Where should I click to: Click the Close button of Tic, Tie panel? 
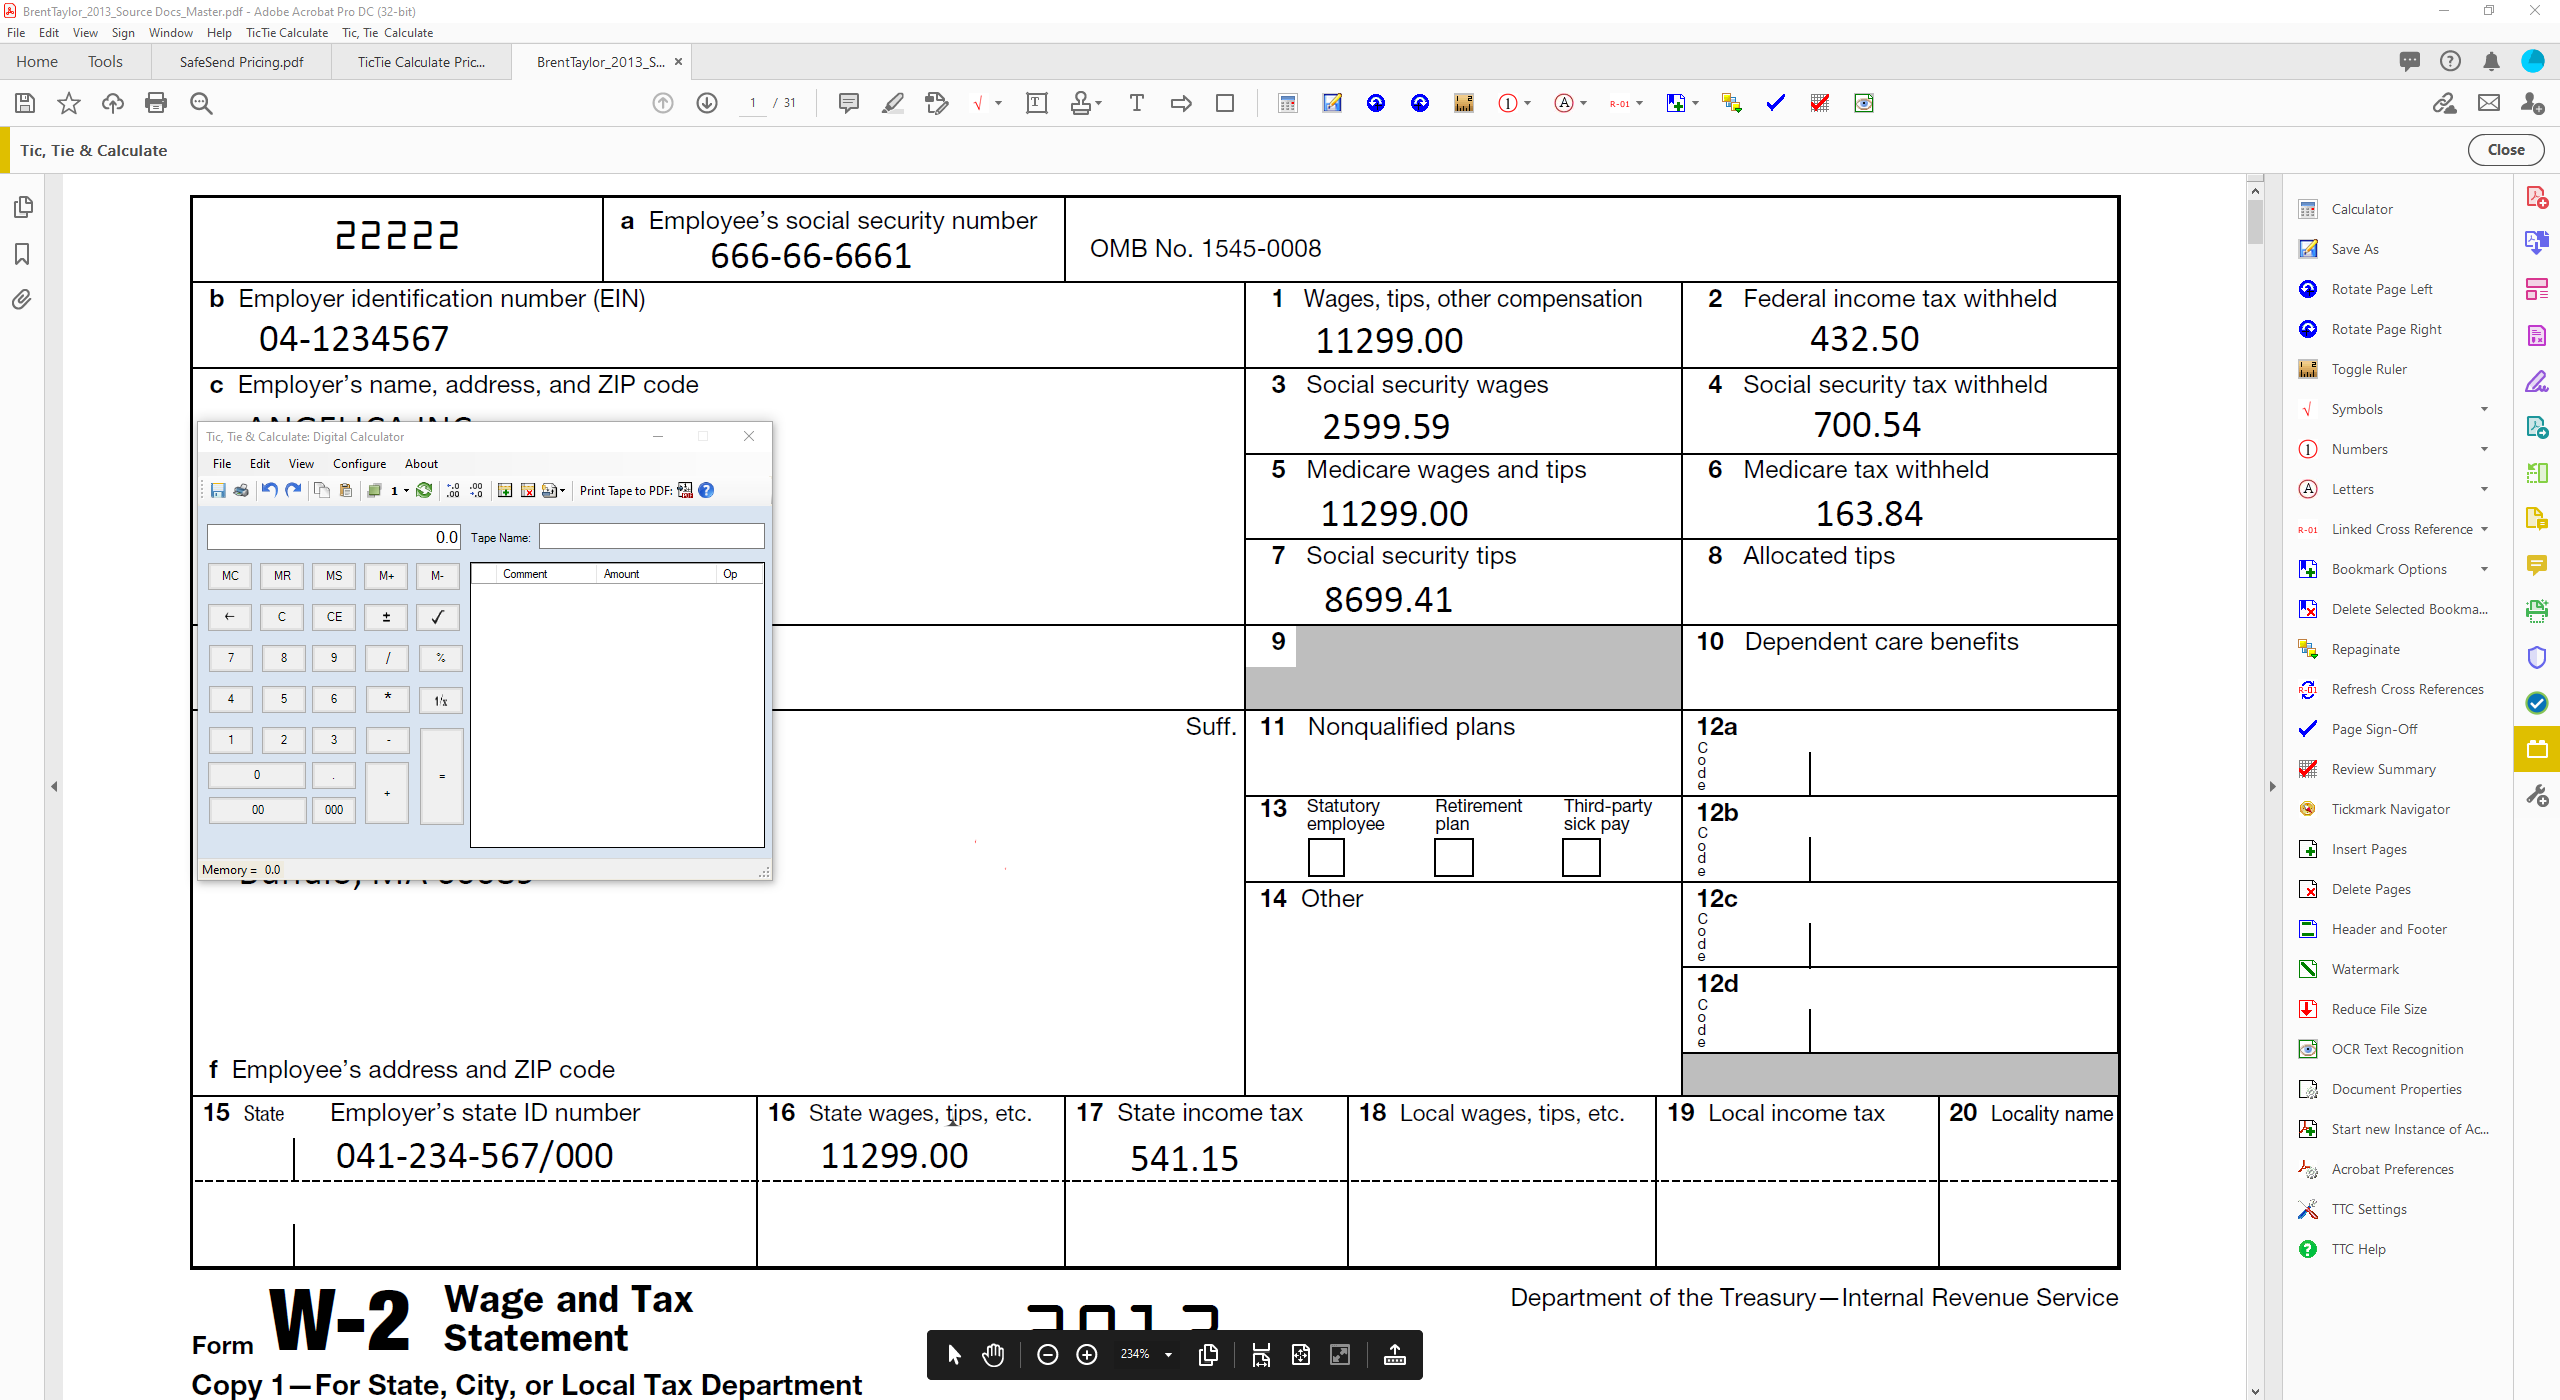click(x=2505, y=150)
